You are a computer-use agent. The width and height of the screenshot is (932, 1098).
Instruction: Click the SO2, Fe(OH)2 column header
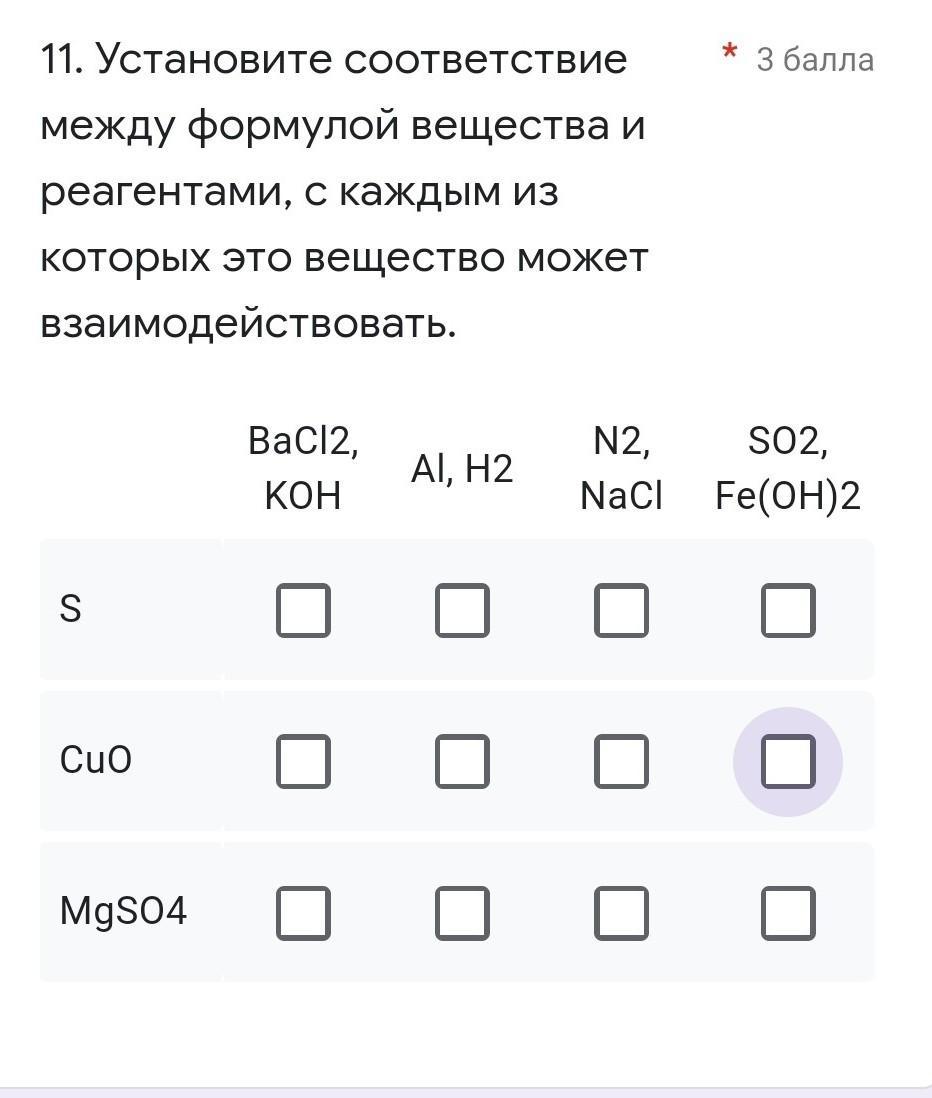click(x=788, y=468)
